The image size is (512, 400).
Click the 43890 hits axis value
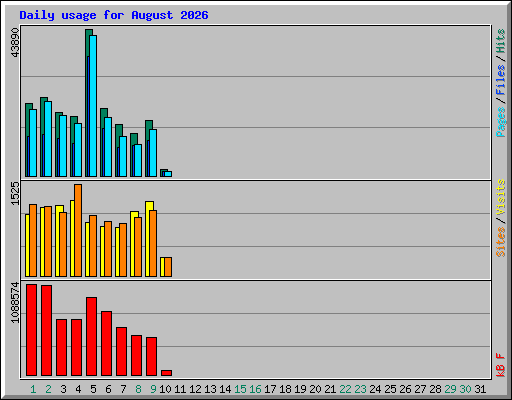15,43
